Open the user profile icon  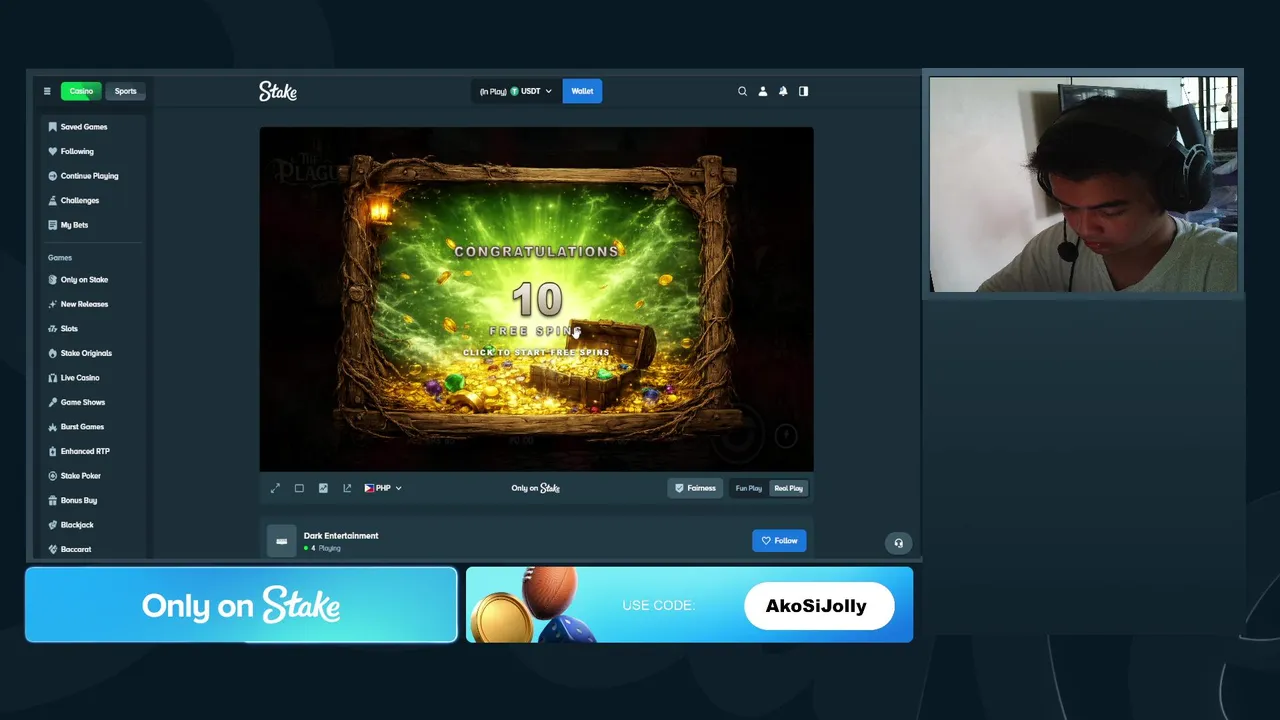click(x=763, y=91)
